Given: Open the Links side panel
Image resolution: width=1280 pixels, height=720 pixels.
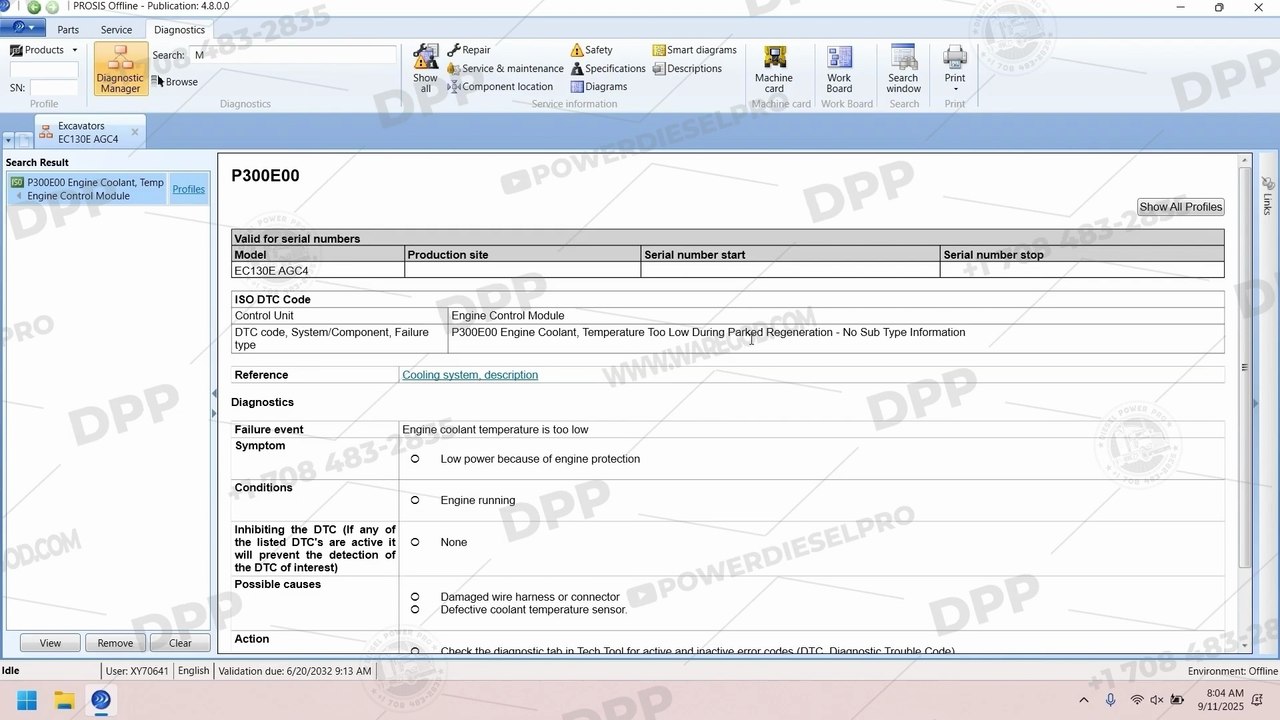Looking at the screenshot, I should pos(1267,195).
